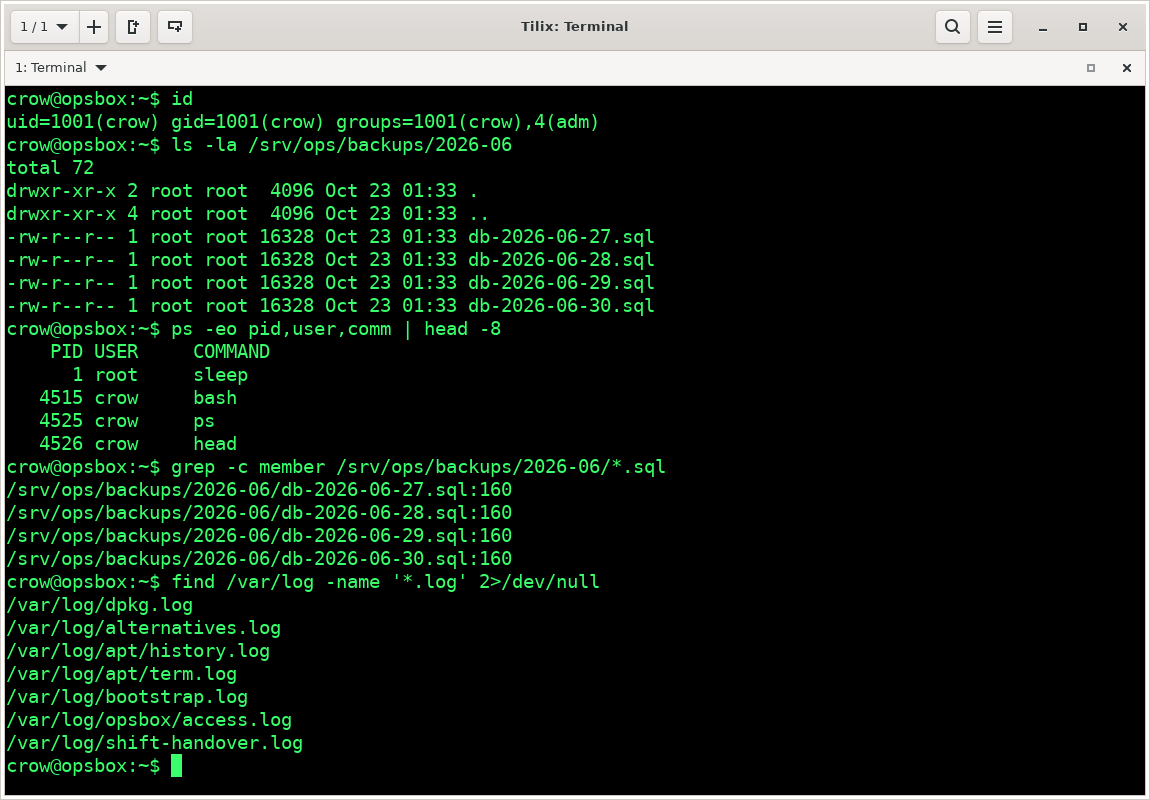The height and width of the screenshot is (800, 1150).
Task: Click the 'find /var/log -name' command line
Action: [x=386, y=582]
